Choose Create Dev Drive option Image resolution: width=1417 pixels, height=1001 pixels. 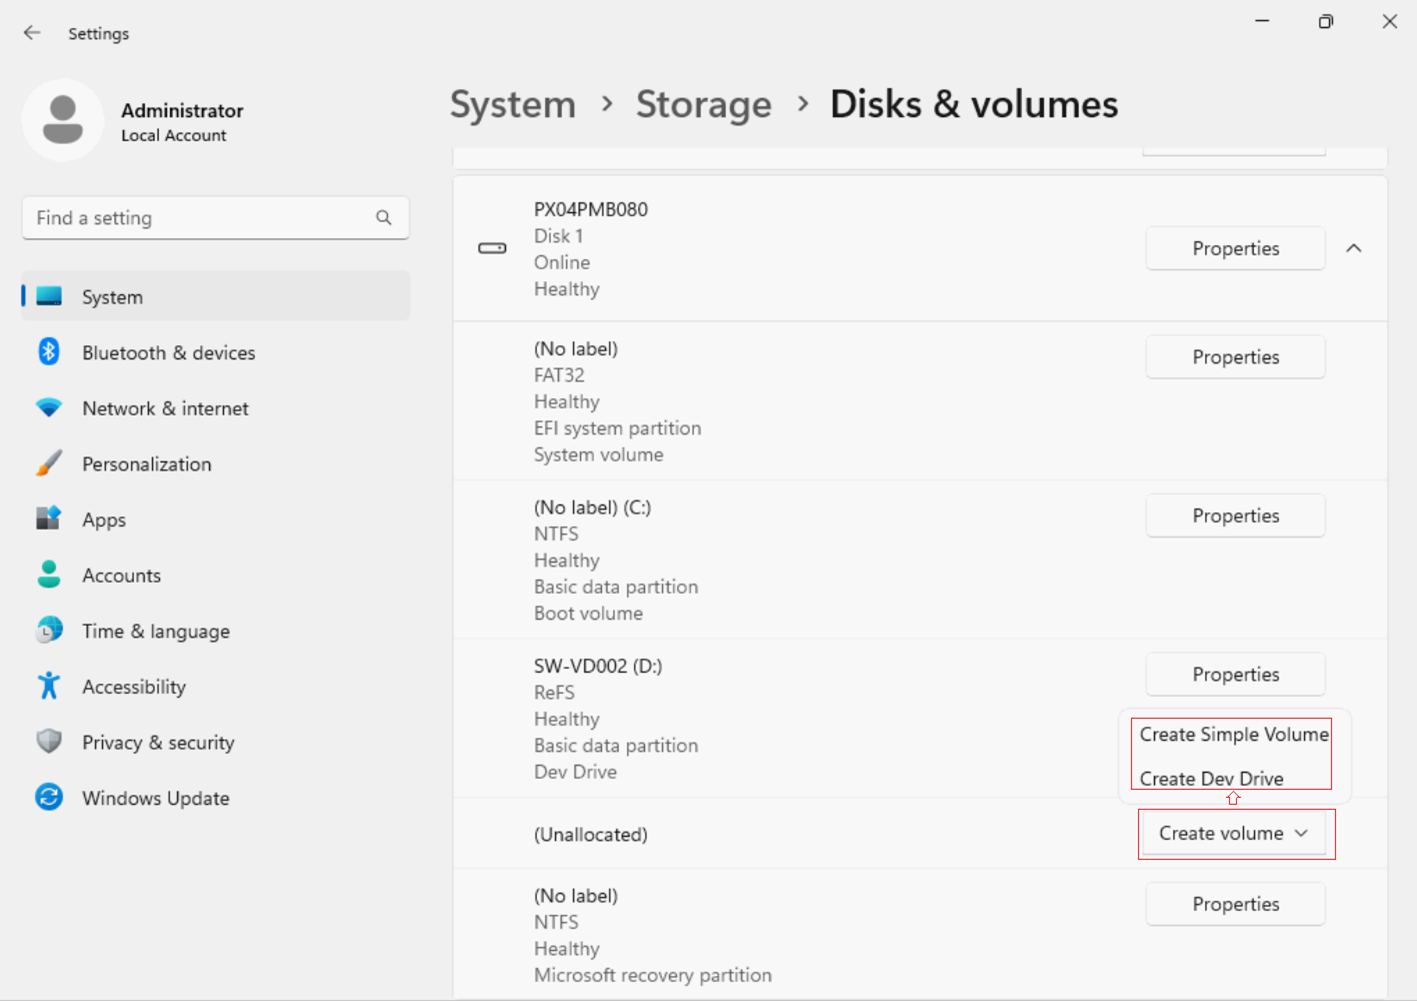1211,778
